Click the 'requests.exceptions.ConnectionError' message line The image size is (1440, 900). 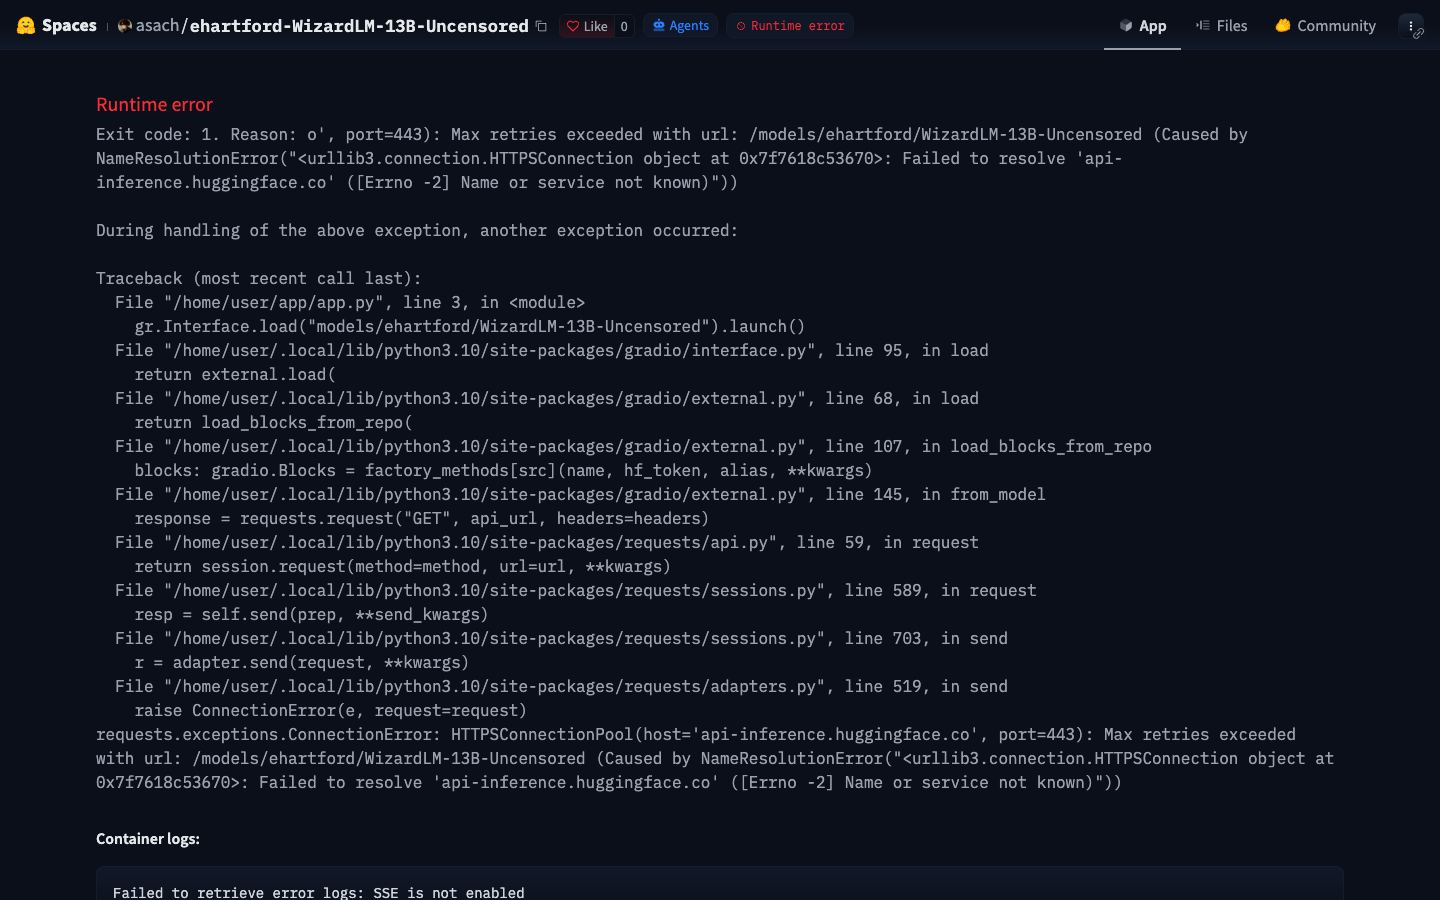696,734
